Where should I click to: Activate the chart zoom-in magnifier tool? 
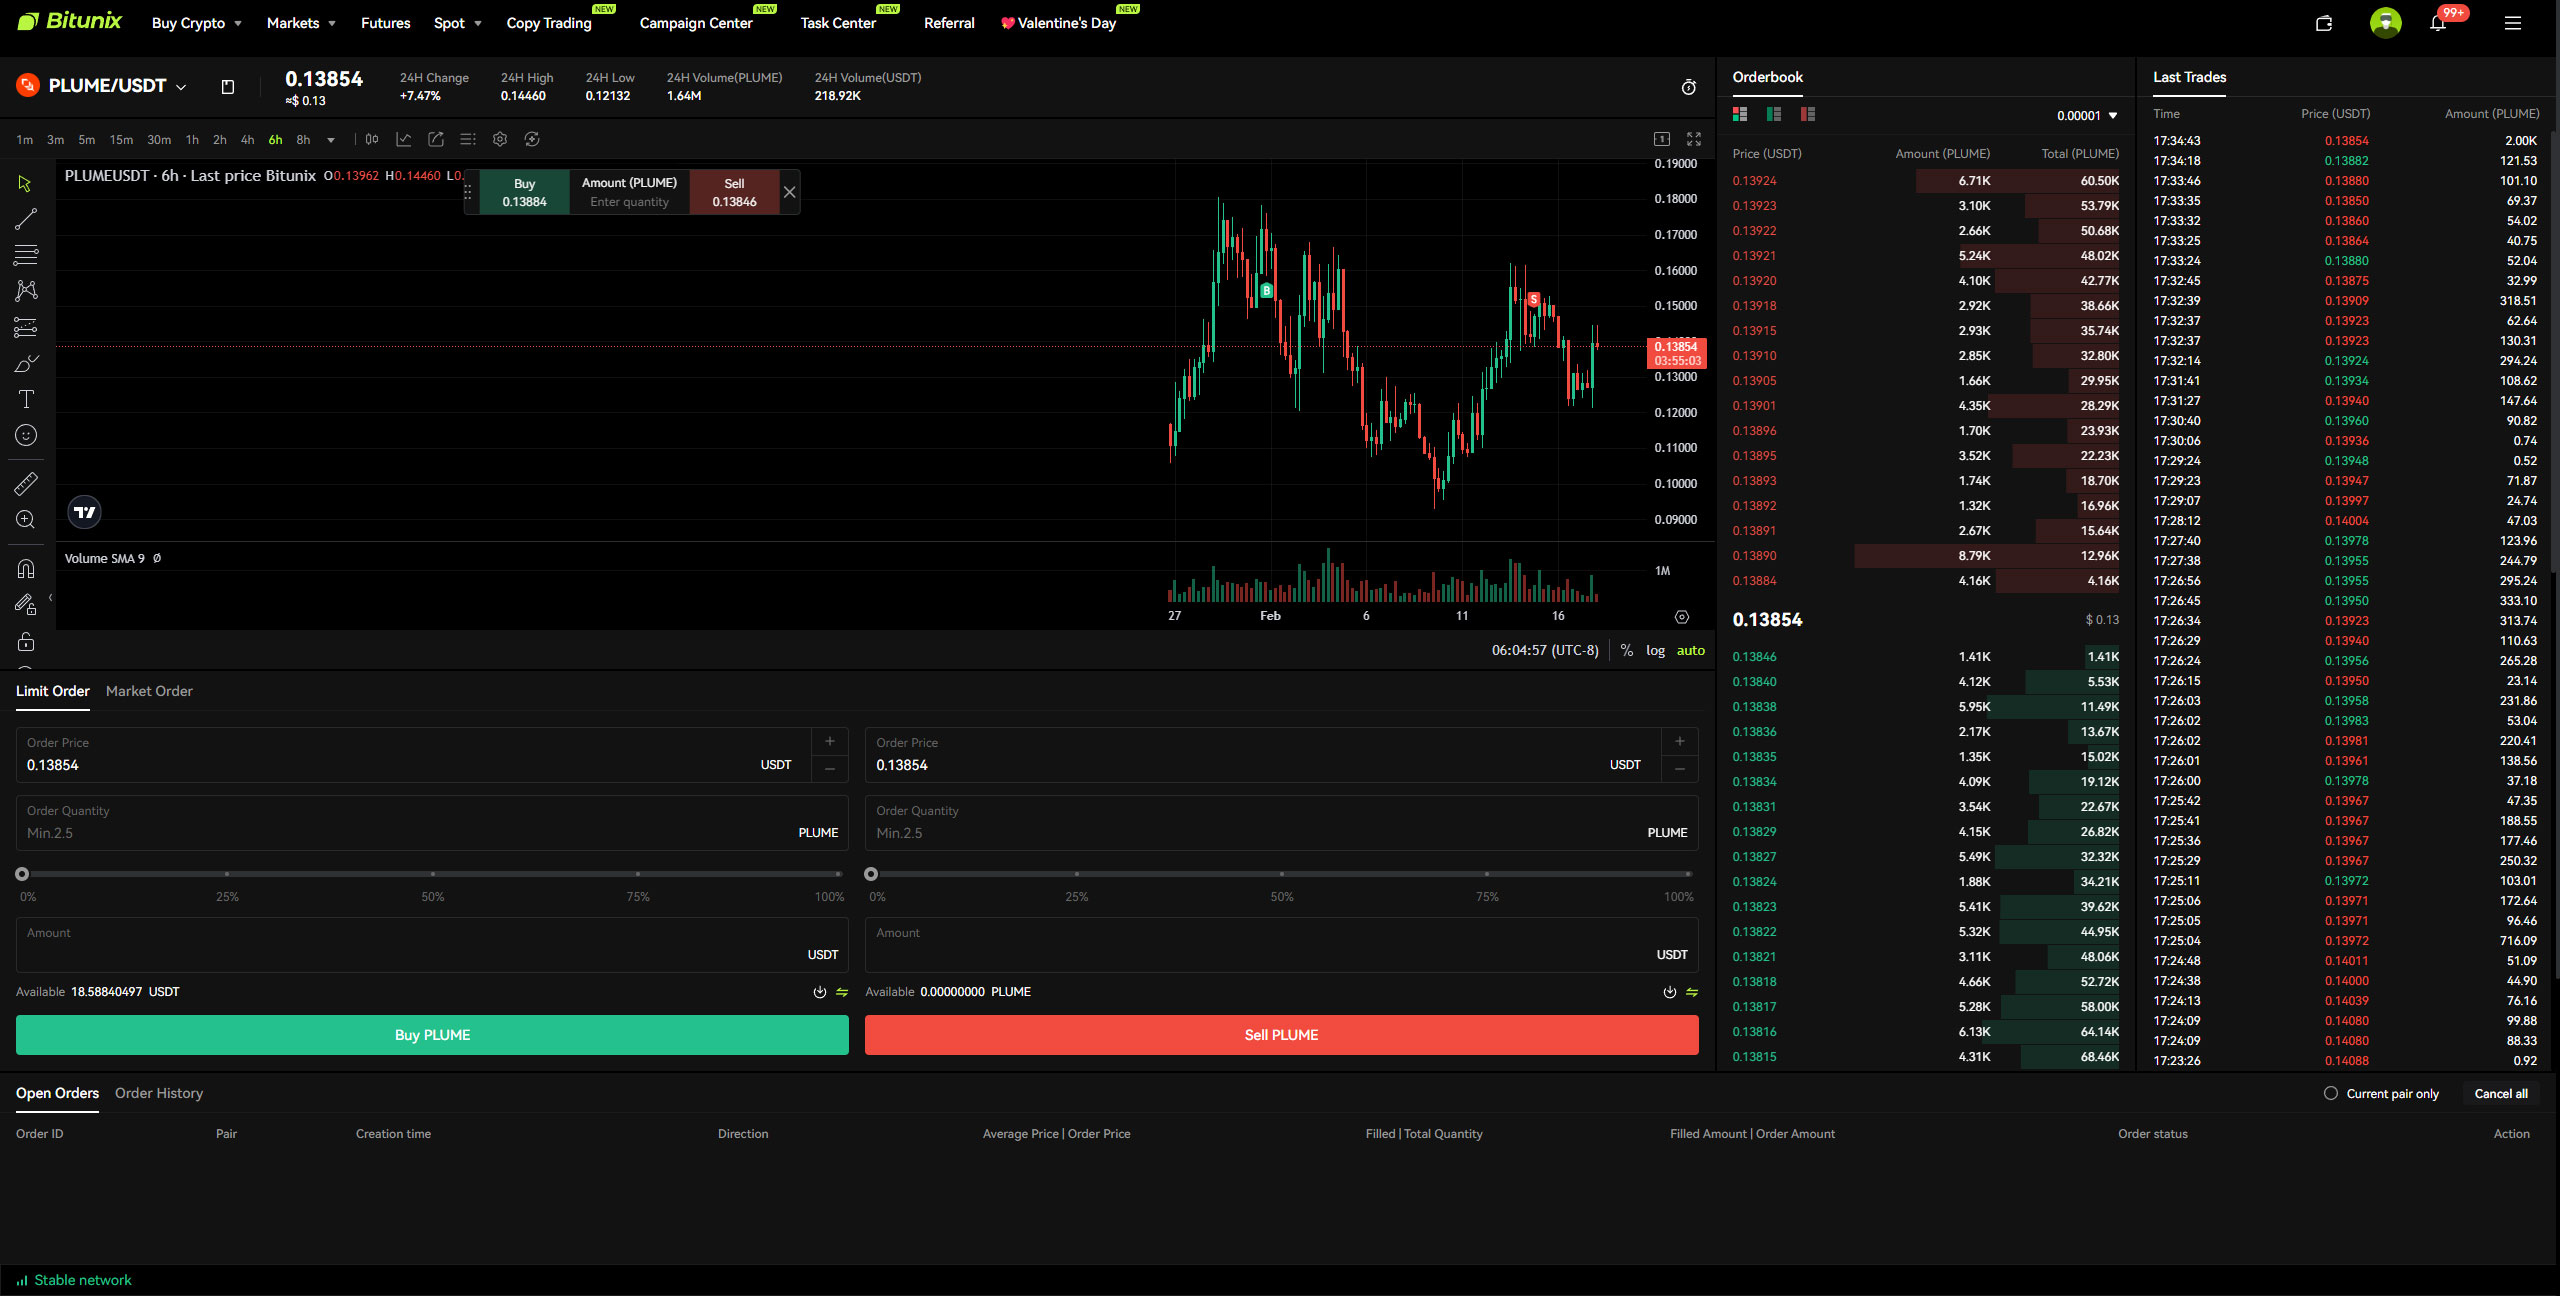25,519
